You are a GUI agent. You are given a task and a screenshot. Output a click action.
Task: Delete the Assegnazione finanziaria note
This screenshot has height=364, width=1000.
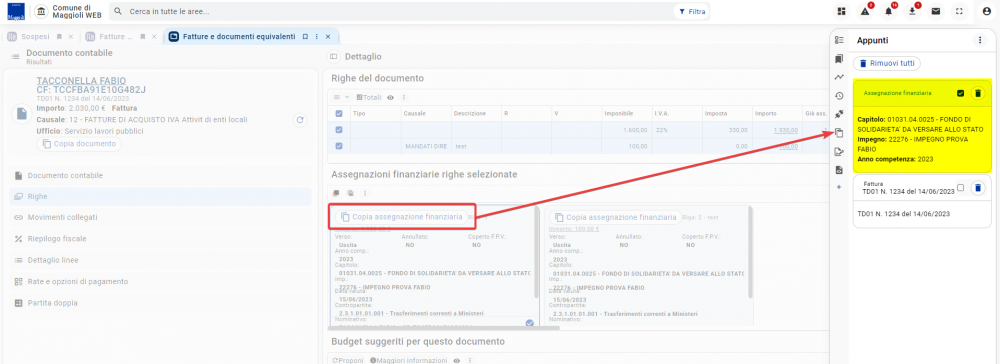click(x=977, y=94)
